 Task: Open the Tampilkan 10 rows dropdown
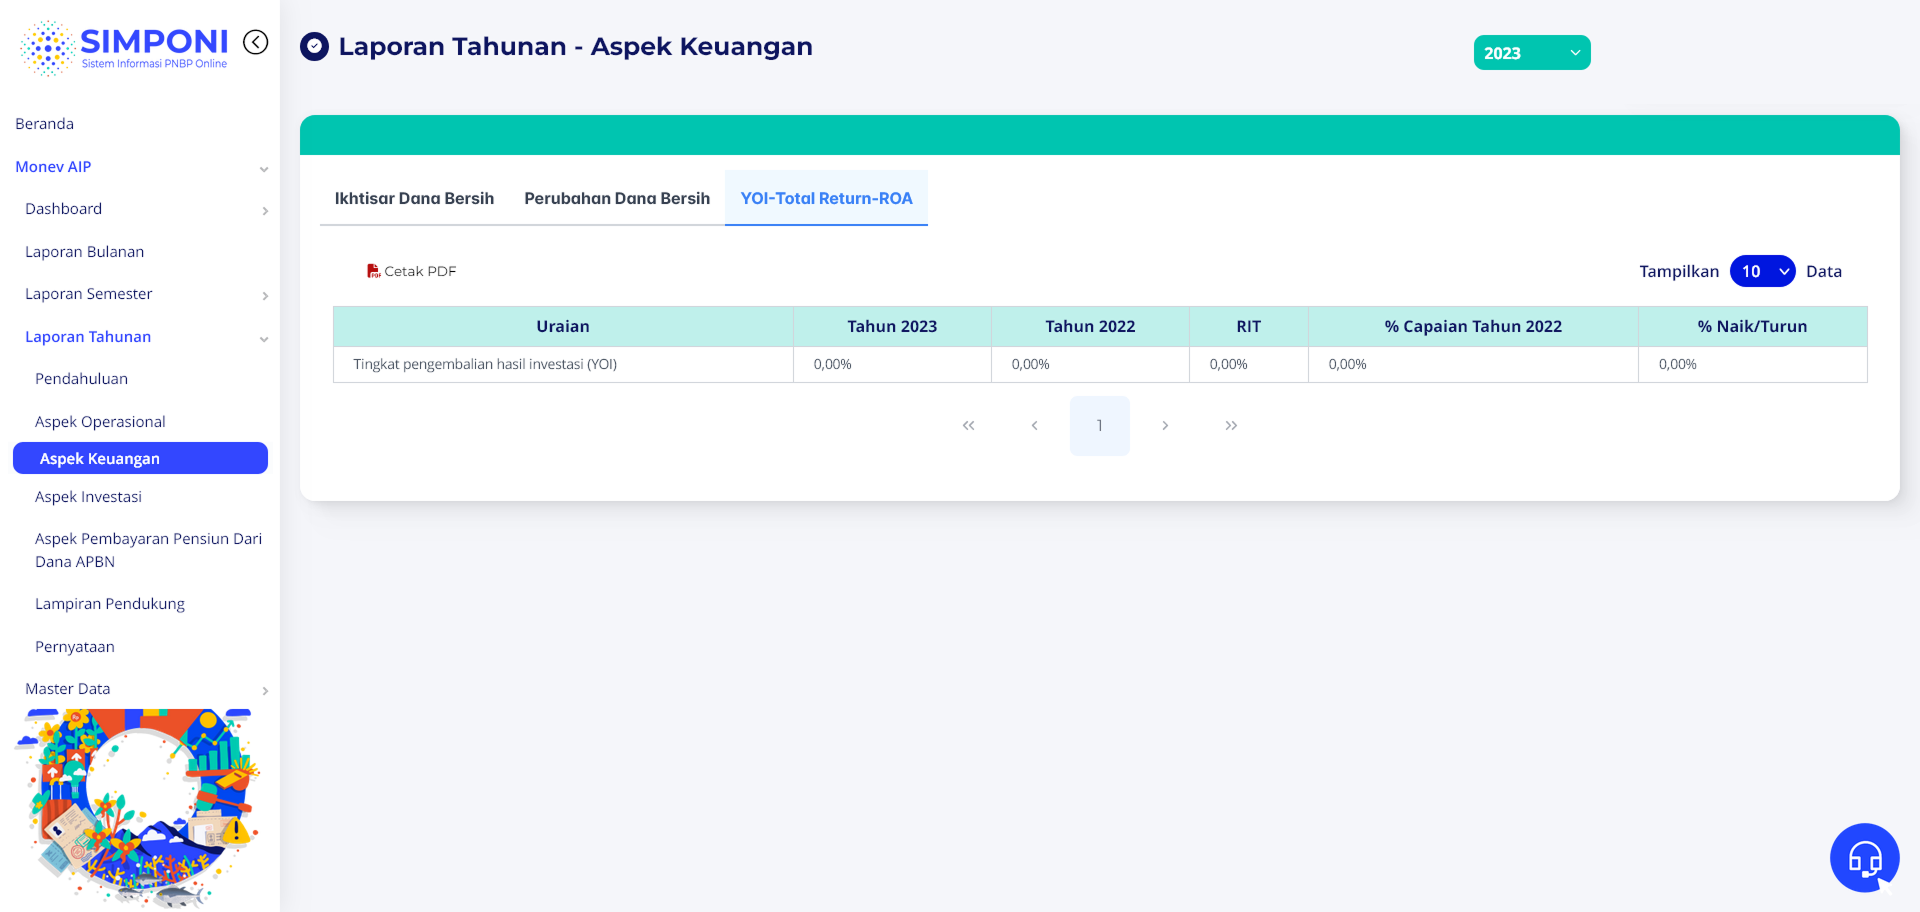1762,271
